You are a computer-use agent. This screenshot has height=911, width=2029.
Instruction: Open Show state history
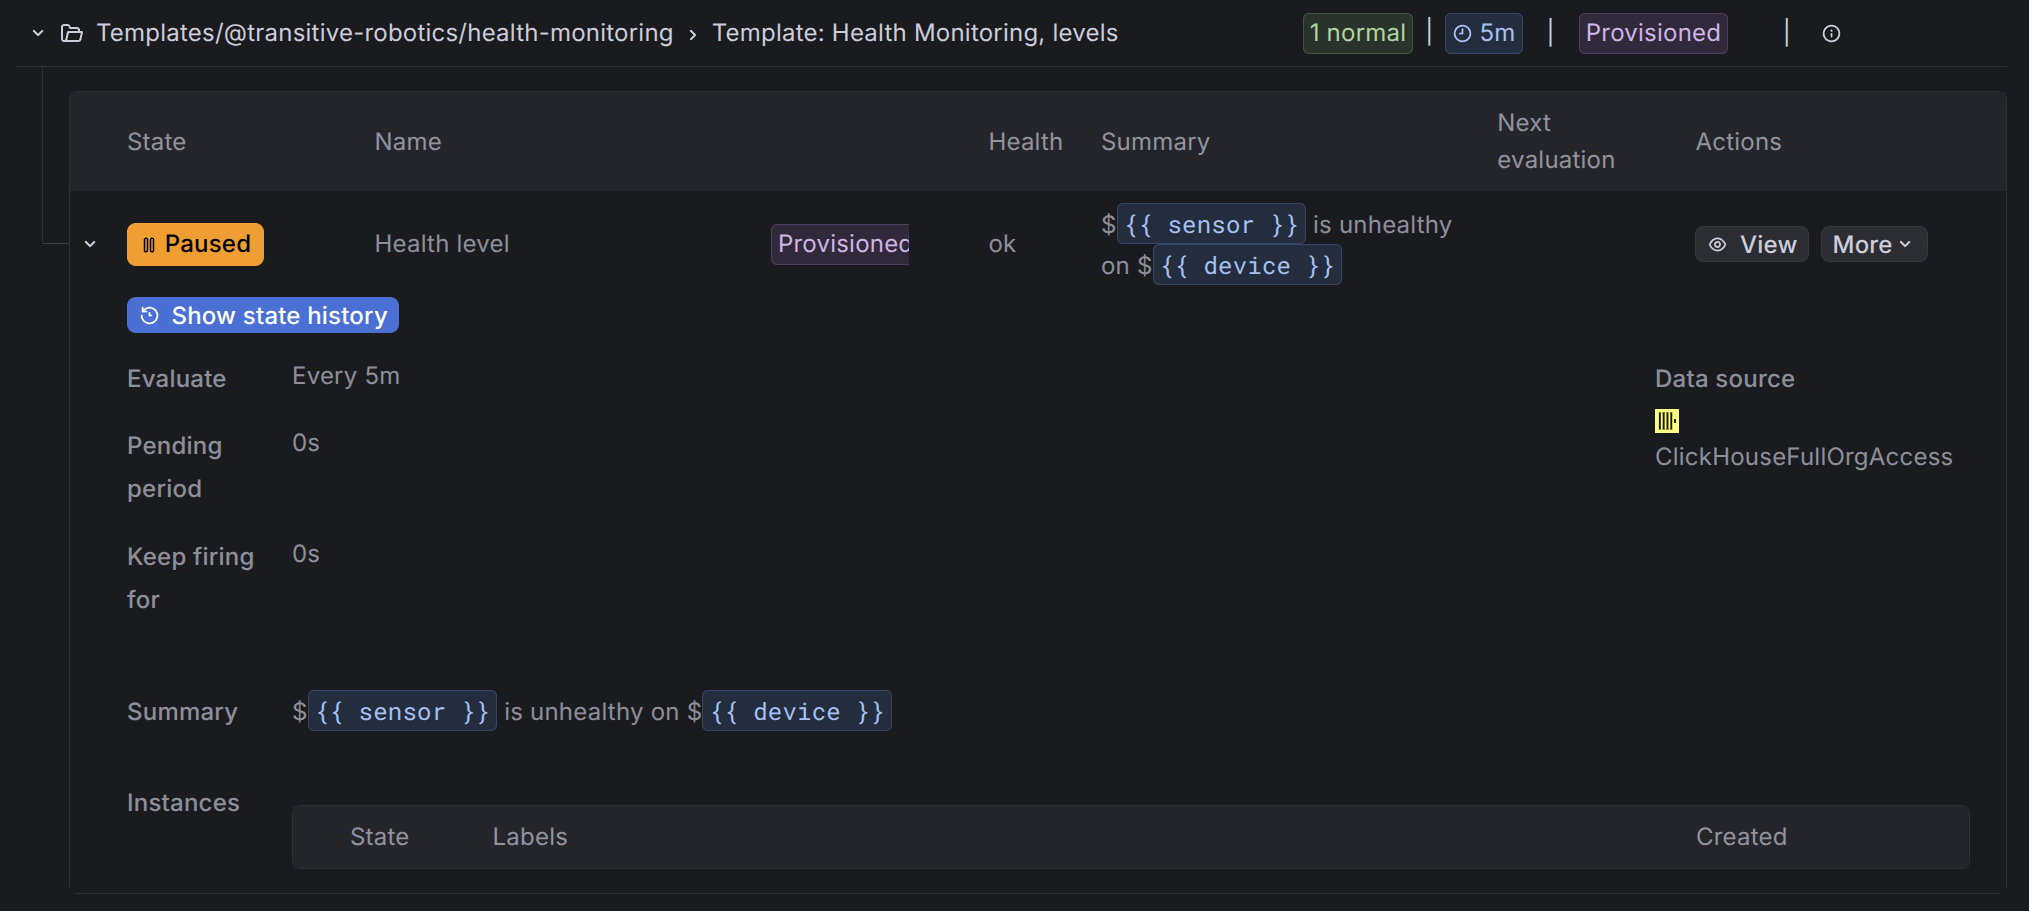coord(262,315)
